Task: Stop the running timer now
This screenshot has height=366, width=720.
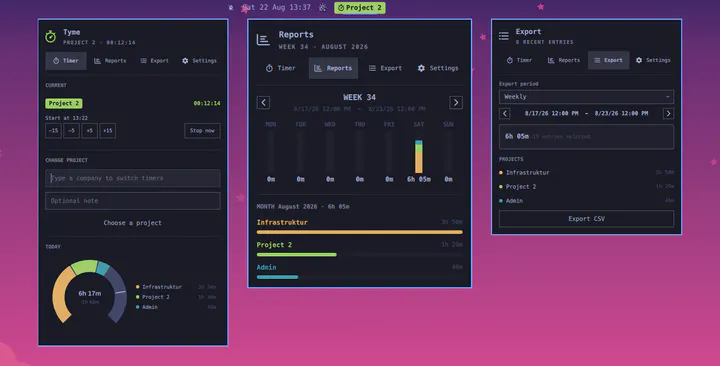Action: [x=202, y=130]
